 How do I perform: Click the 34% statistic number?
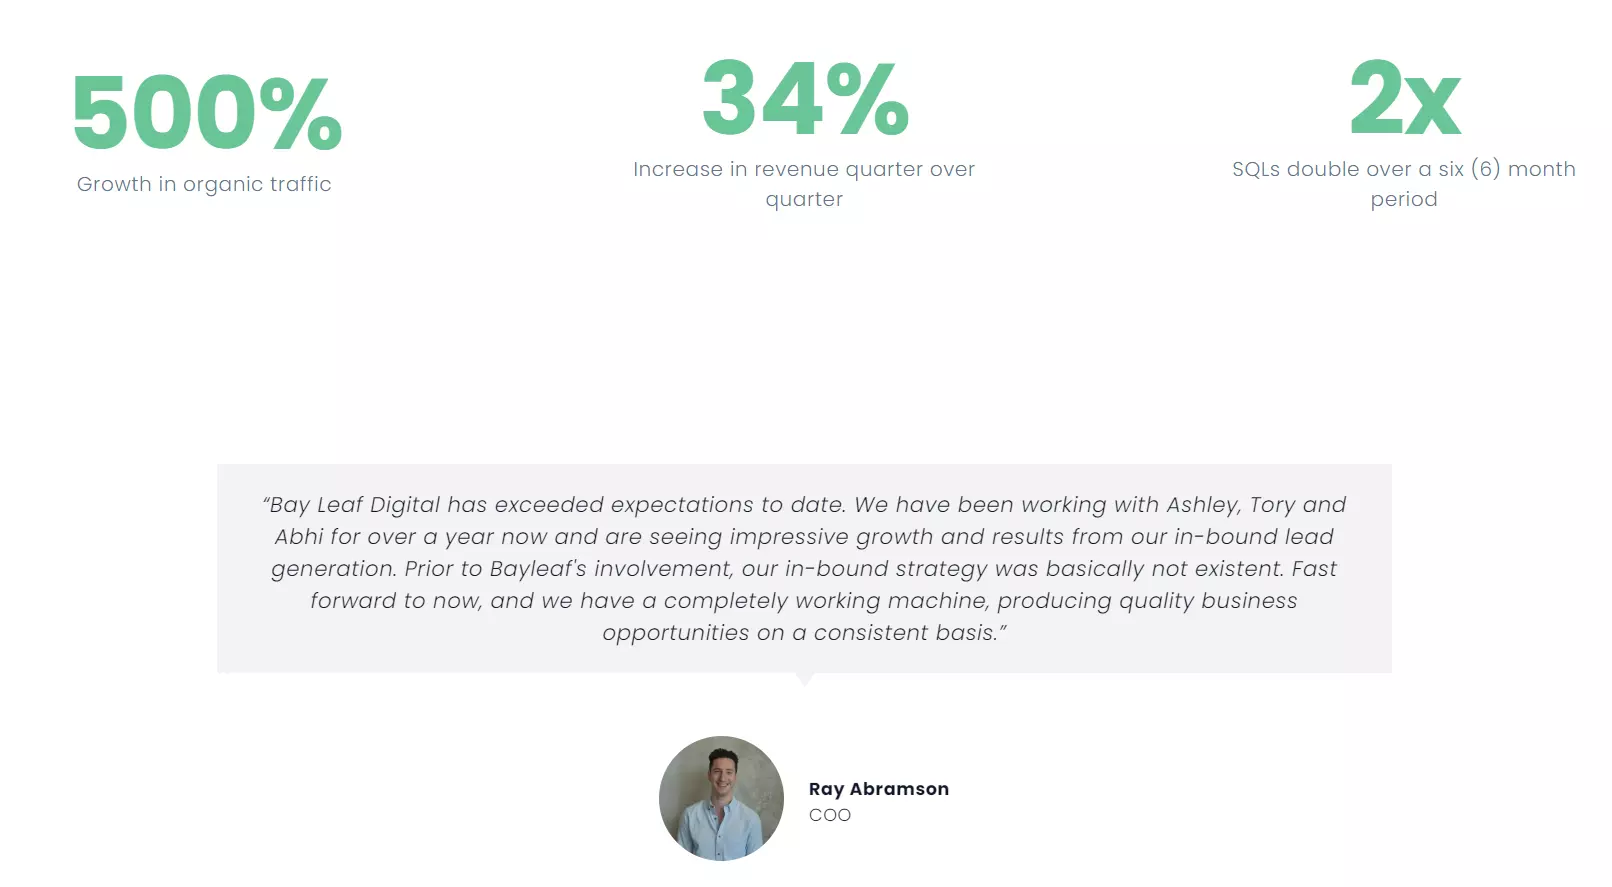[805, 98]
